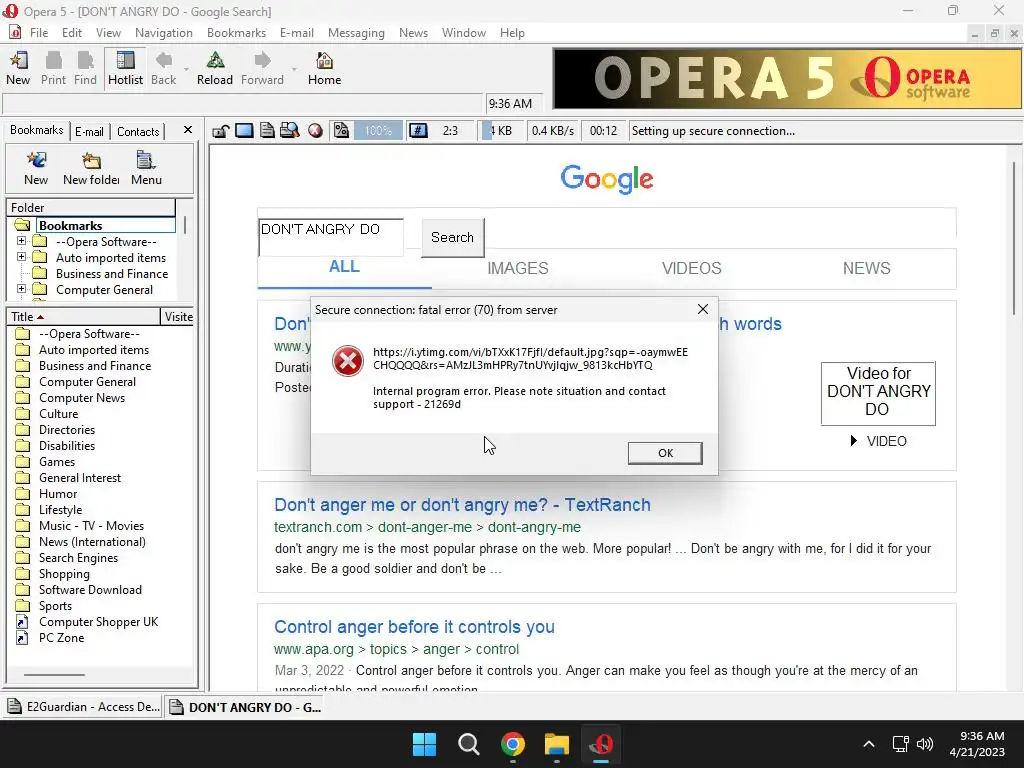Expand the Computer General tree folder

coord(22,289)
